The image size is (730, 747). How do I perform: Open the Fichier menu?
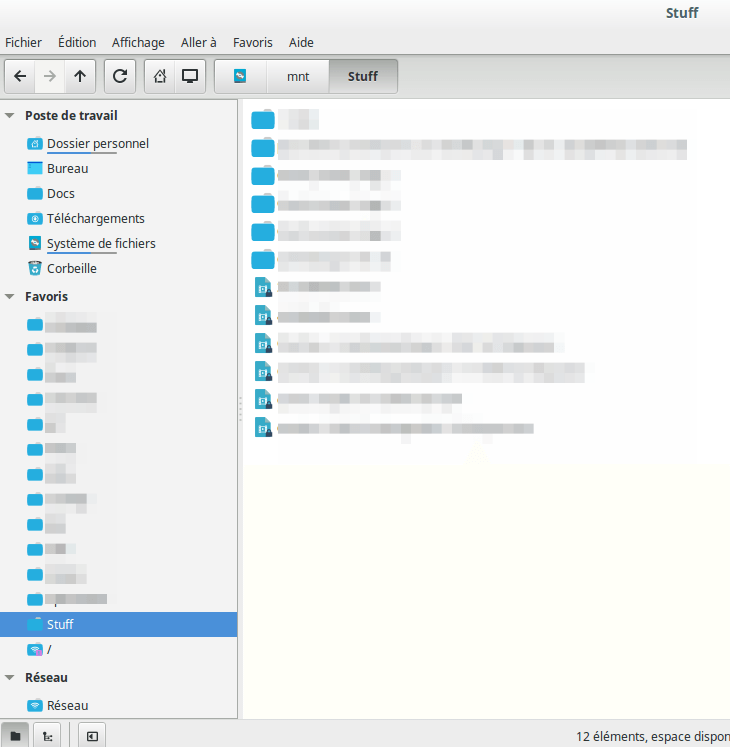[x=23, y=42]
